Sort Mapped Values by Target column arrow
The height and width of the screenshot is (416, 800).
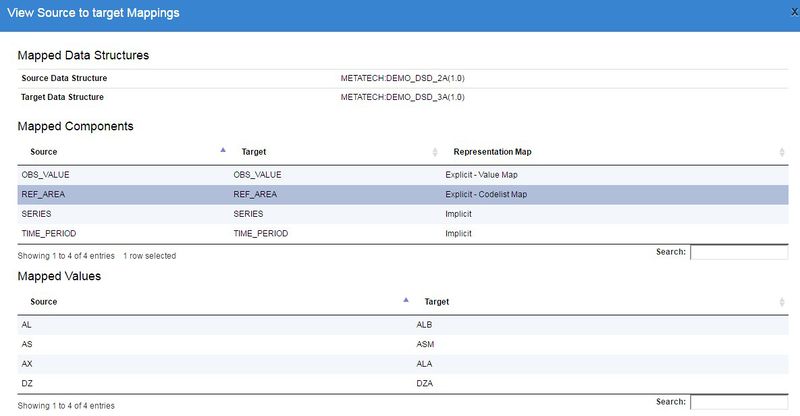click(782, 302)
